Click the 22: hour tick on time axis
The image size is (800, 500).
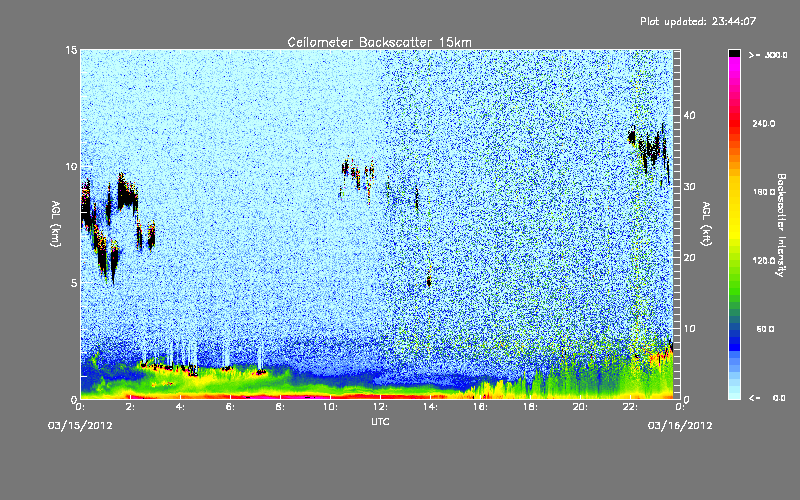630,407
